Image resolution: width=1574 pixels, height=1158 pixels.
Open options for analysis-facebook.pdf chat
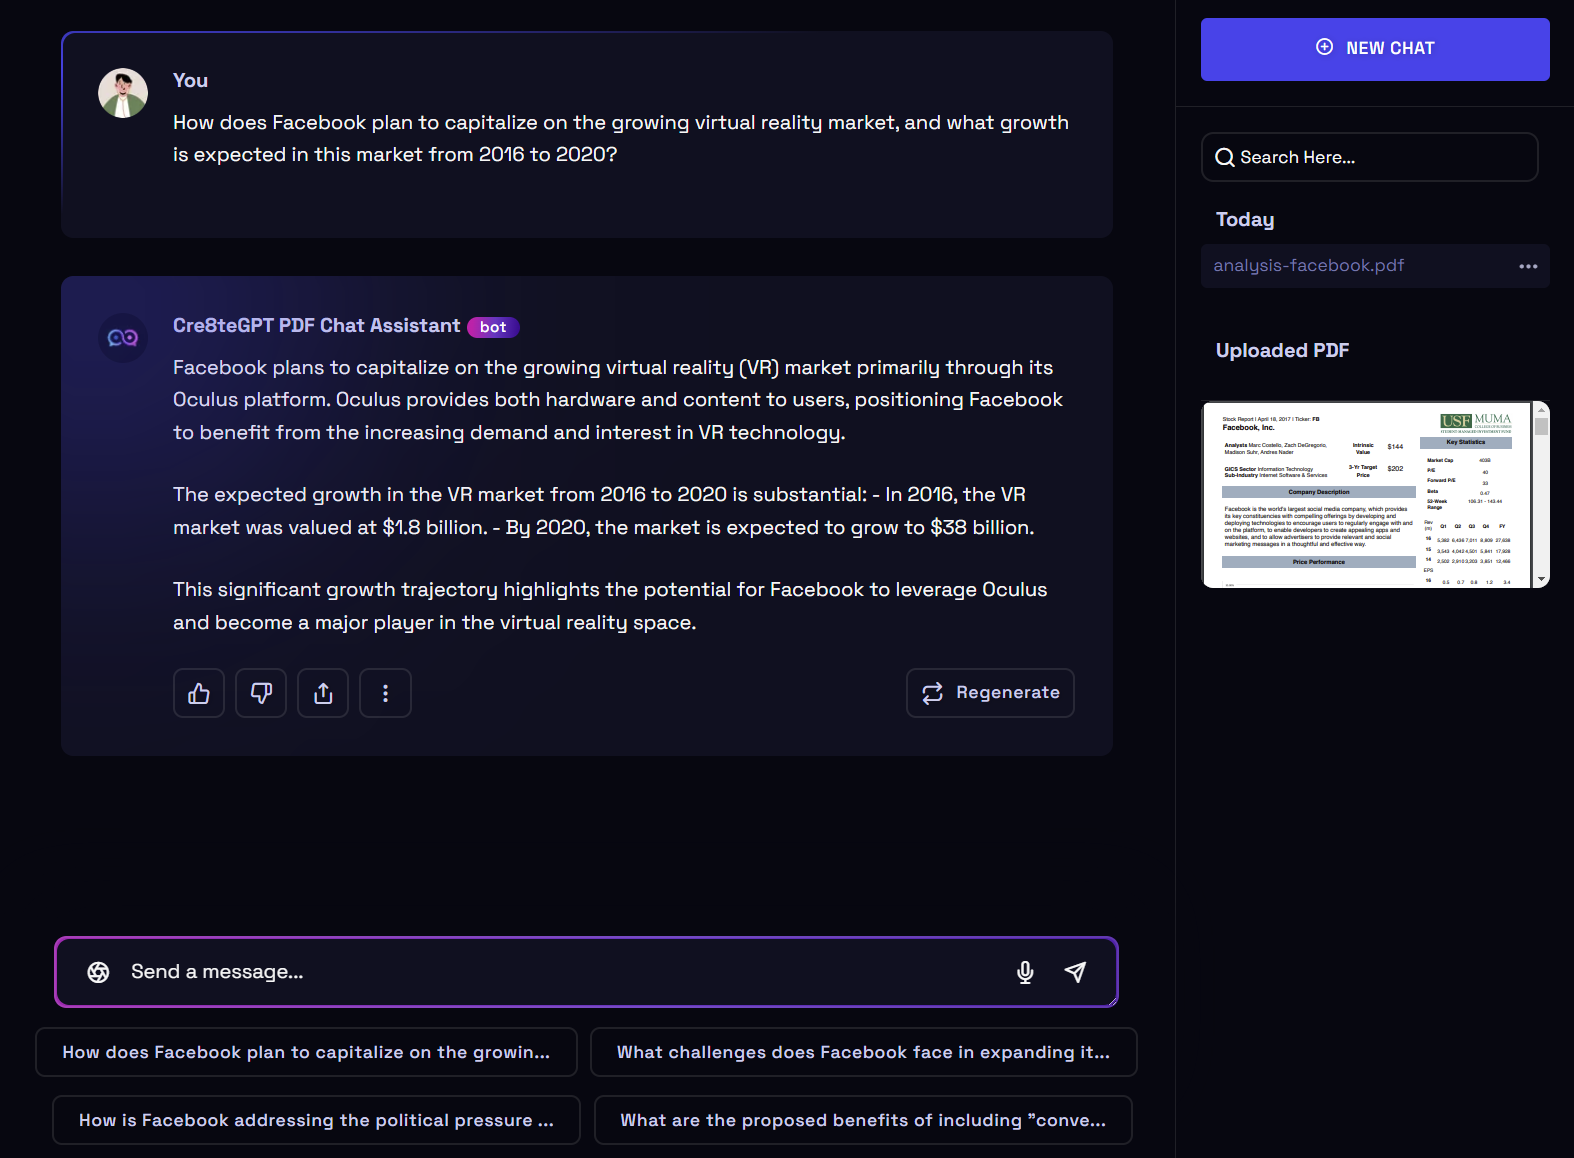coord(1527,266)
